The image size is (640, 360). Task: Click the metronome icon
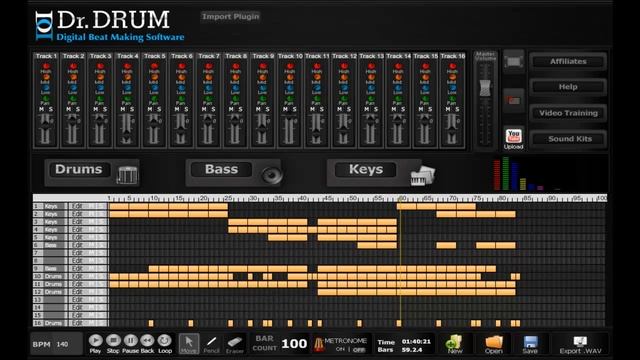pyautogui.click(x=318, y=344)
